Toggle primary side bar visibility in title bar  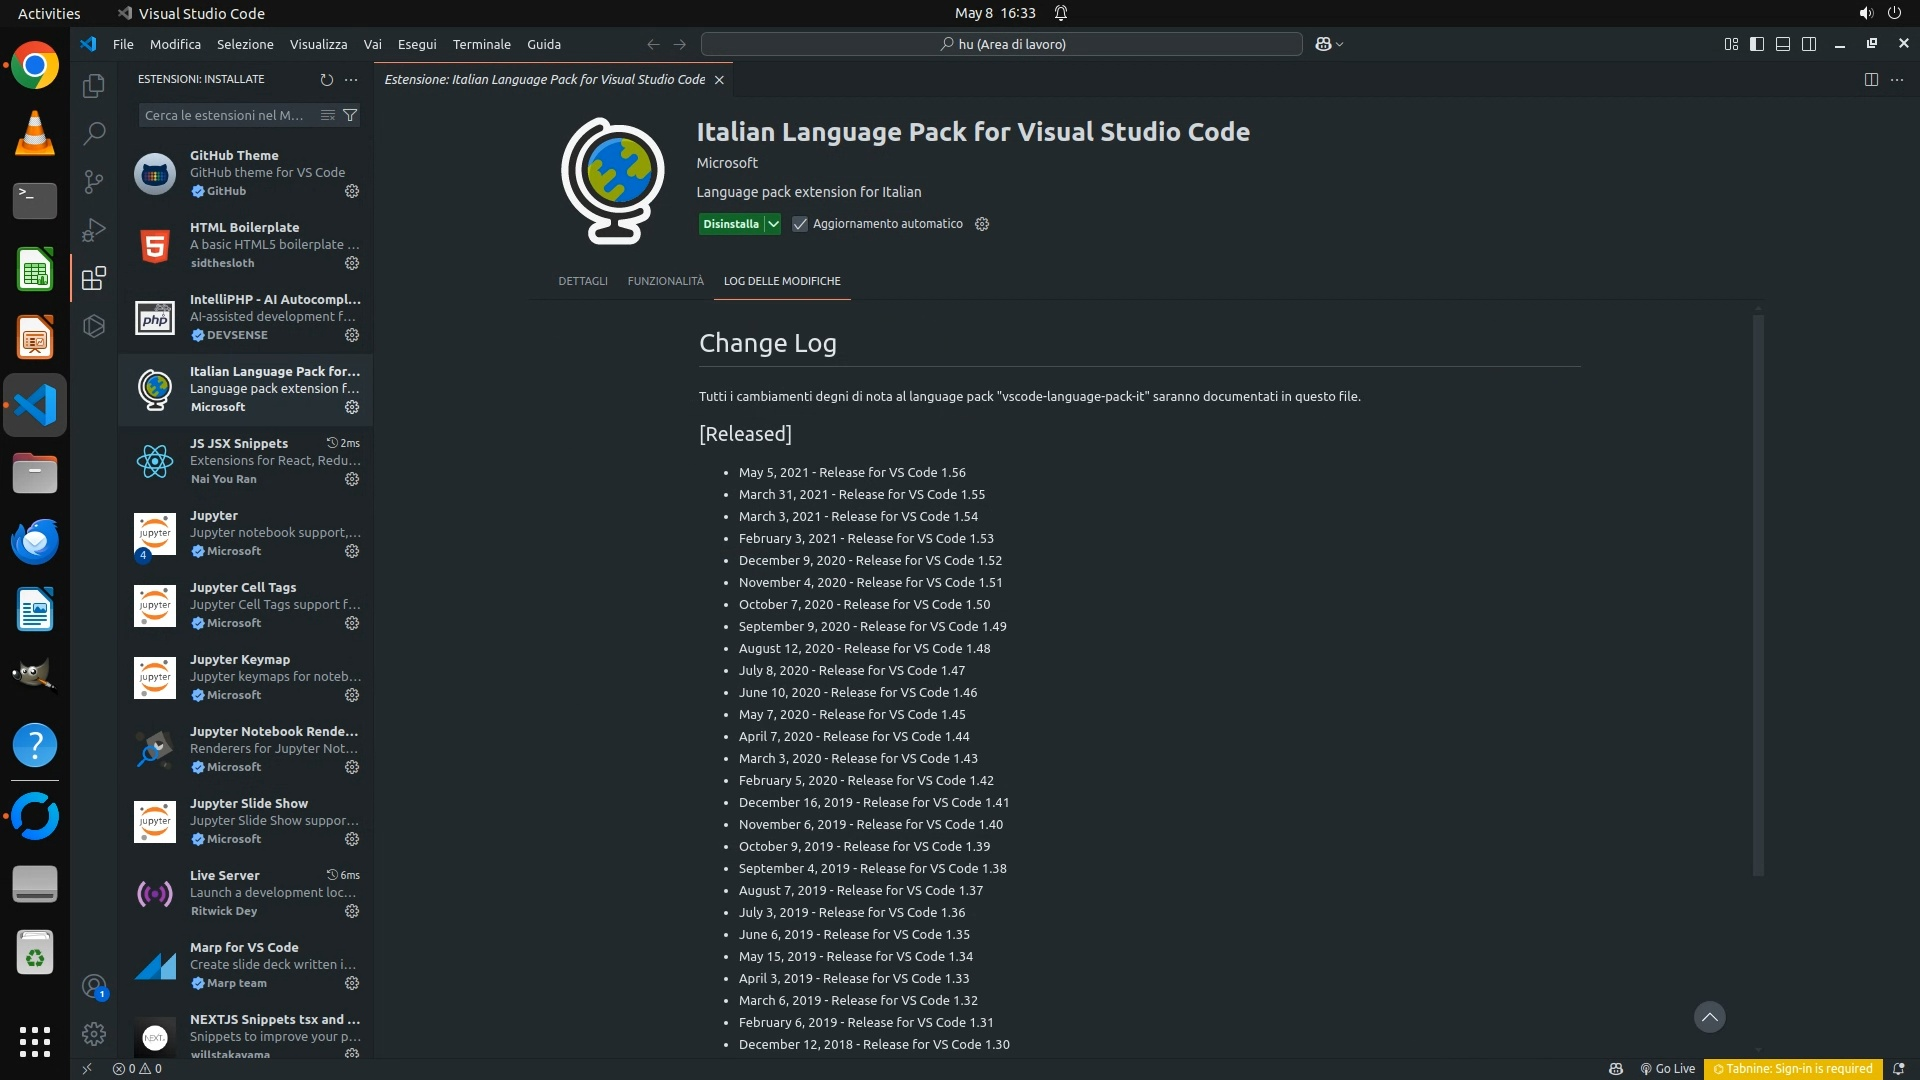(x=1757, y=44)
